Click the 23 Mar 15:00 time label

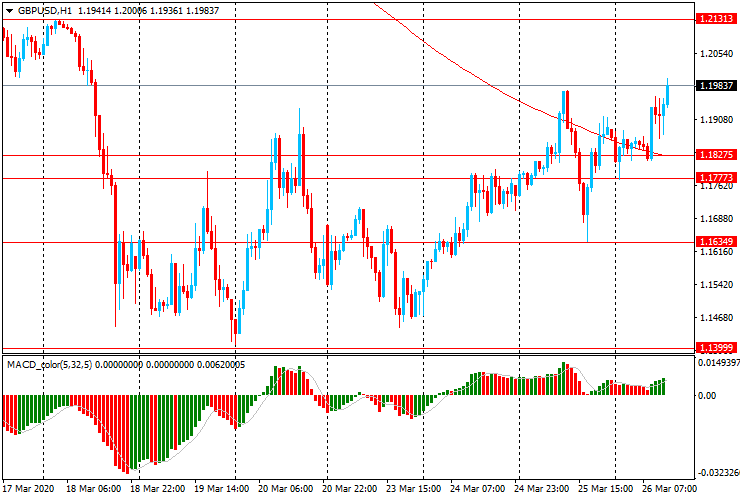414,488
